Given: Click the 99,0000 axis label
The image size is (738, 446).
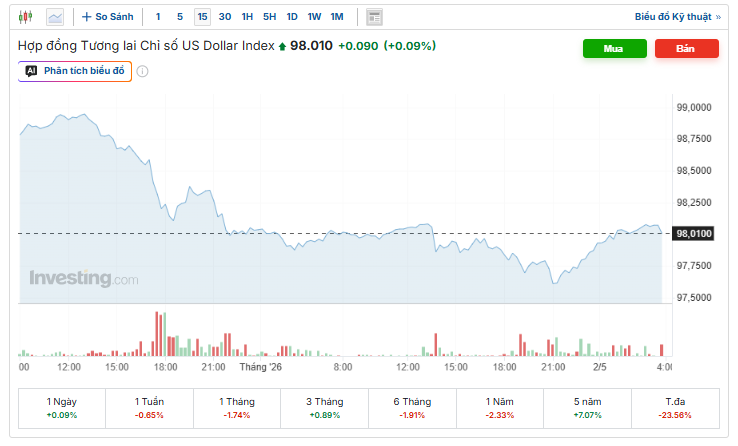Looking at the screenshot, I should (x=694, y=107).
